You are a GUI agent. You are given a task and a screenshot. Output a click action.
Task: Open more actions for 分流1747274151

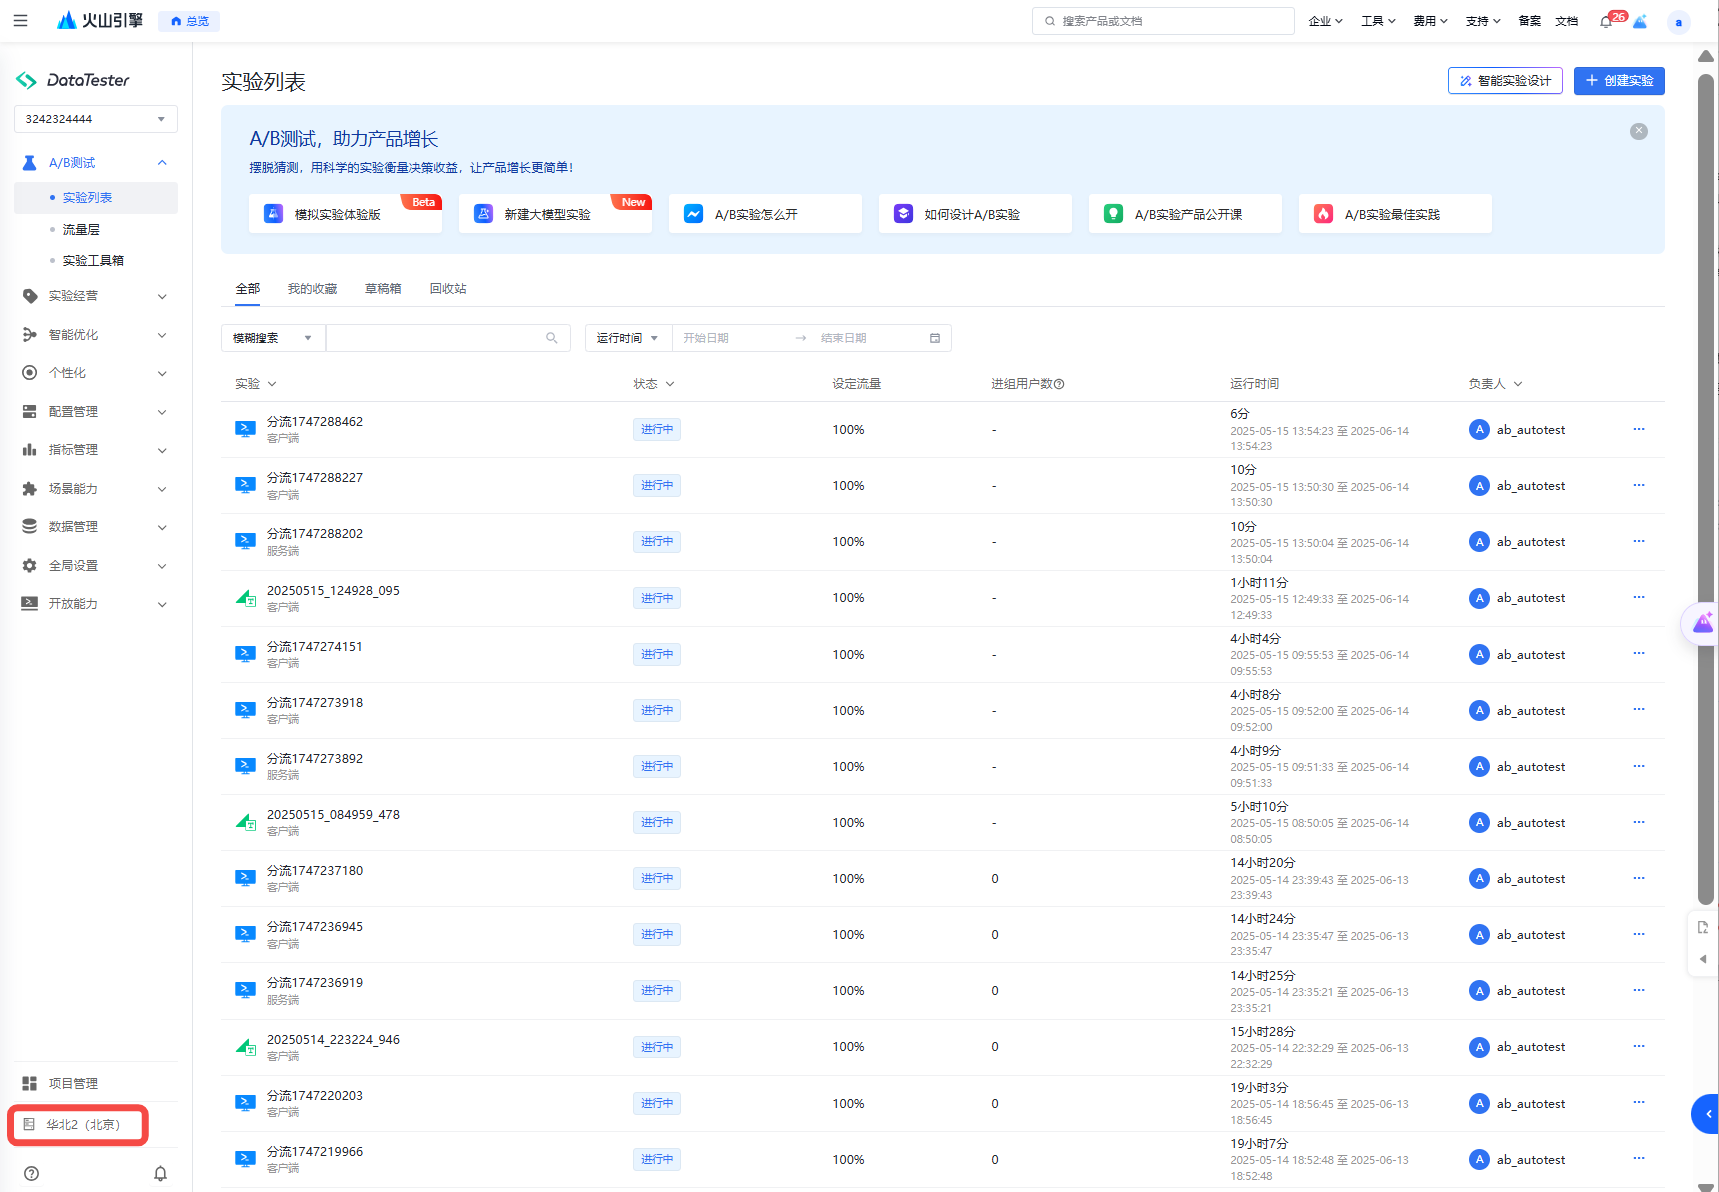point(1639,653)
